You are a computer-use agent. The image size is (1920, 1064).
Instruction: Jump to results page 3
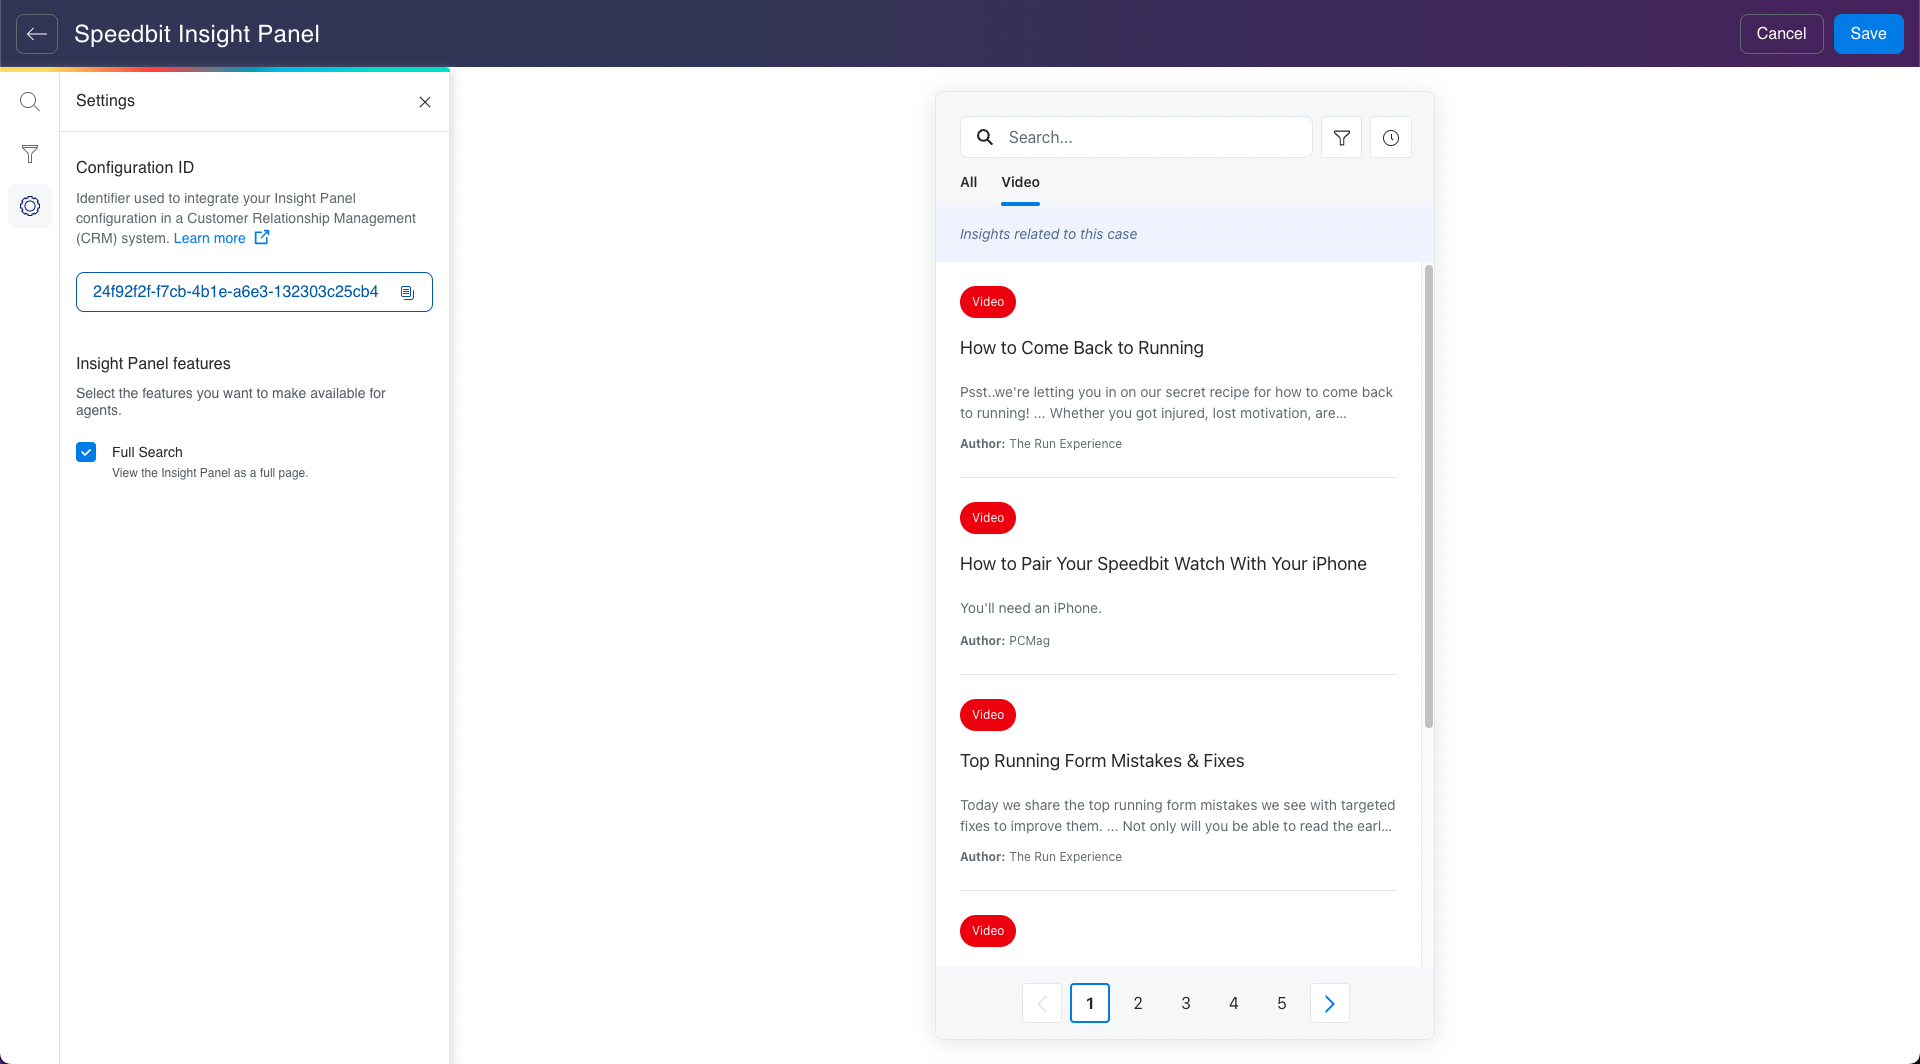(1185, 1002)
